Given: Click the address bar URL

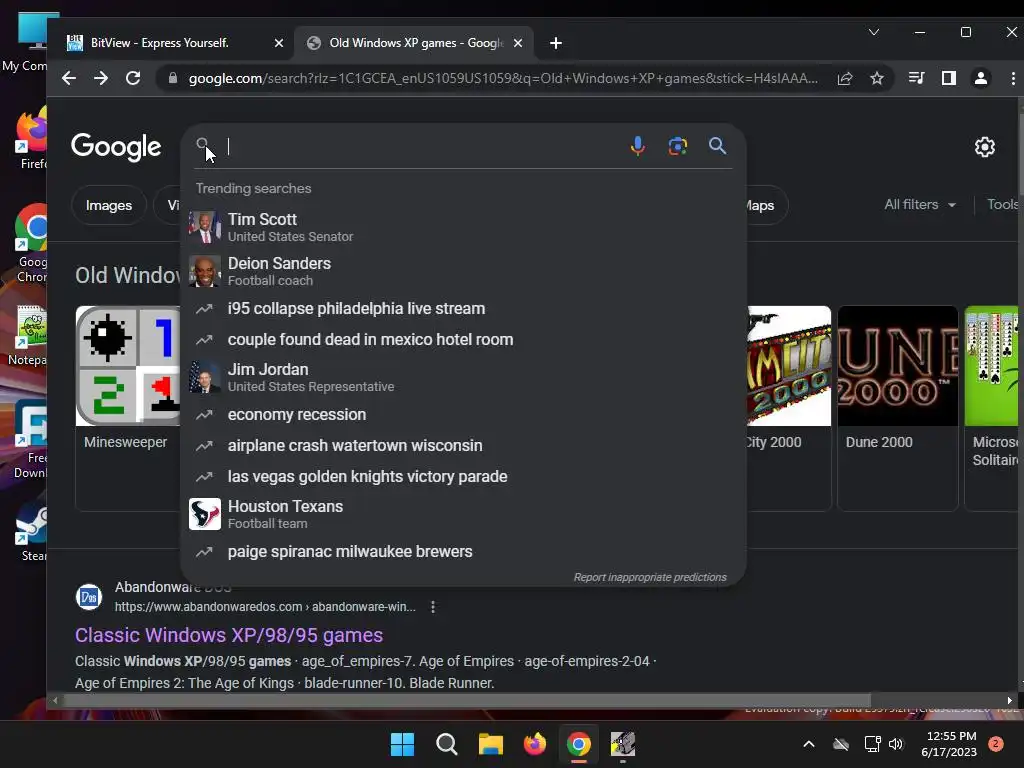Looking at the screenshot, I should tap(503, 78).
